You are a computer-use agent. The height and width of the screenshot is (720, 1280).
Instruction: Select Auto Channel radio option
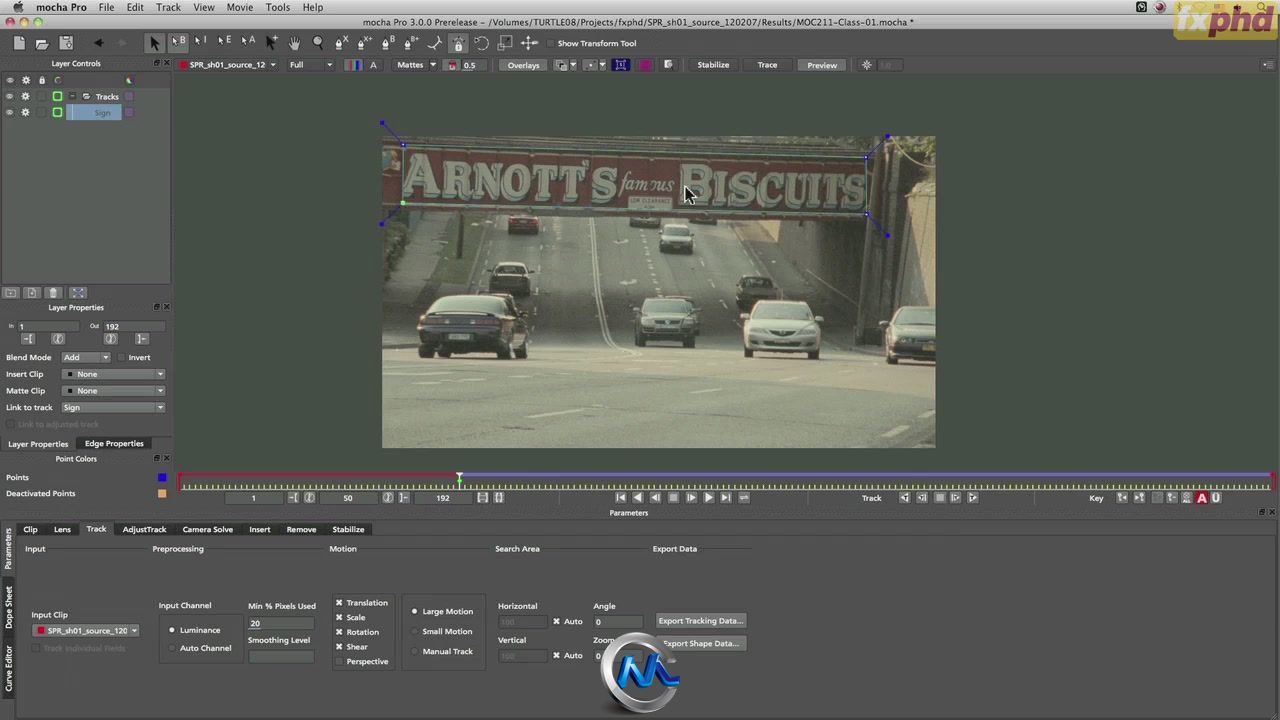172,648
